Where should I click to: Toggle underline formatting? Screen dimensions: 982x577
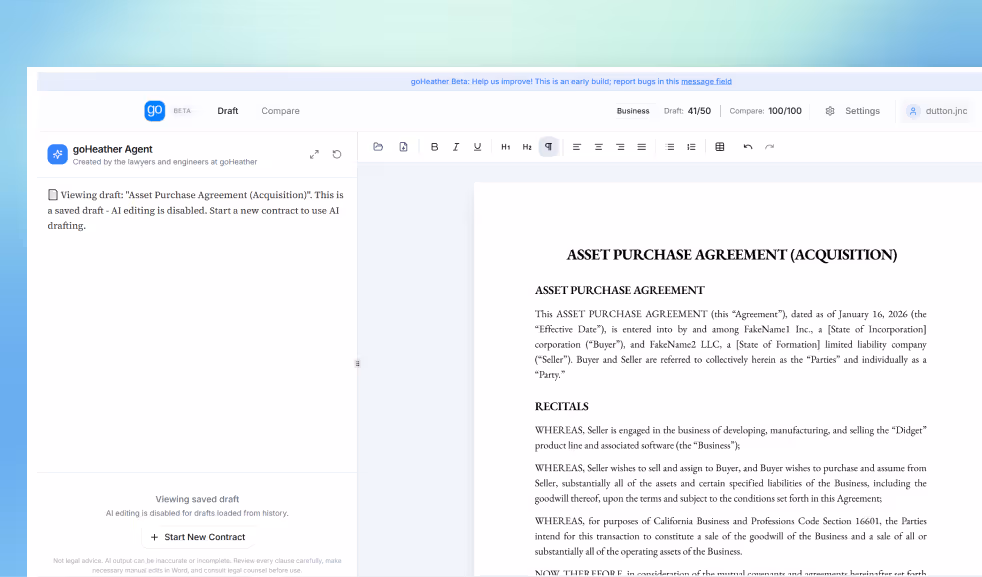477,146
